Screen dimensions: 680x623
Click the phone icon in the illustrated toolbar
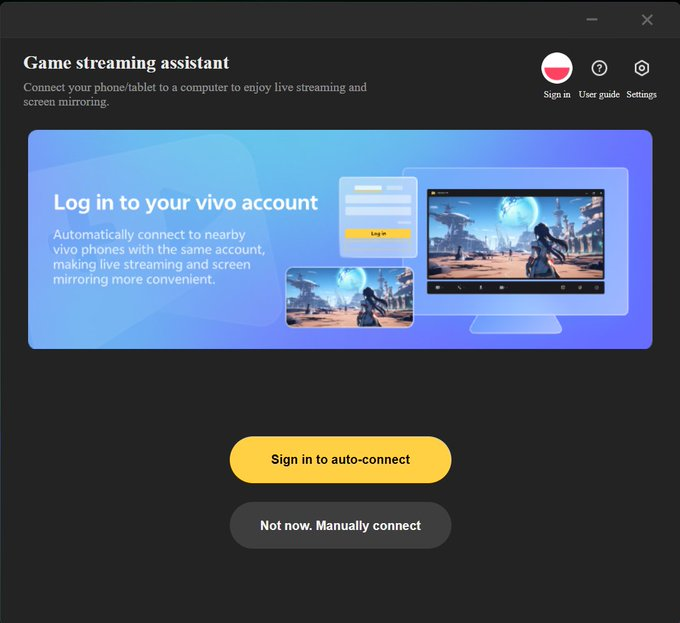point(459,287)
